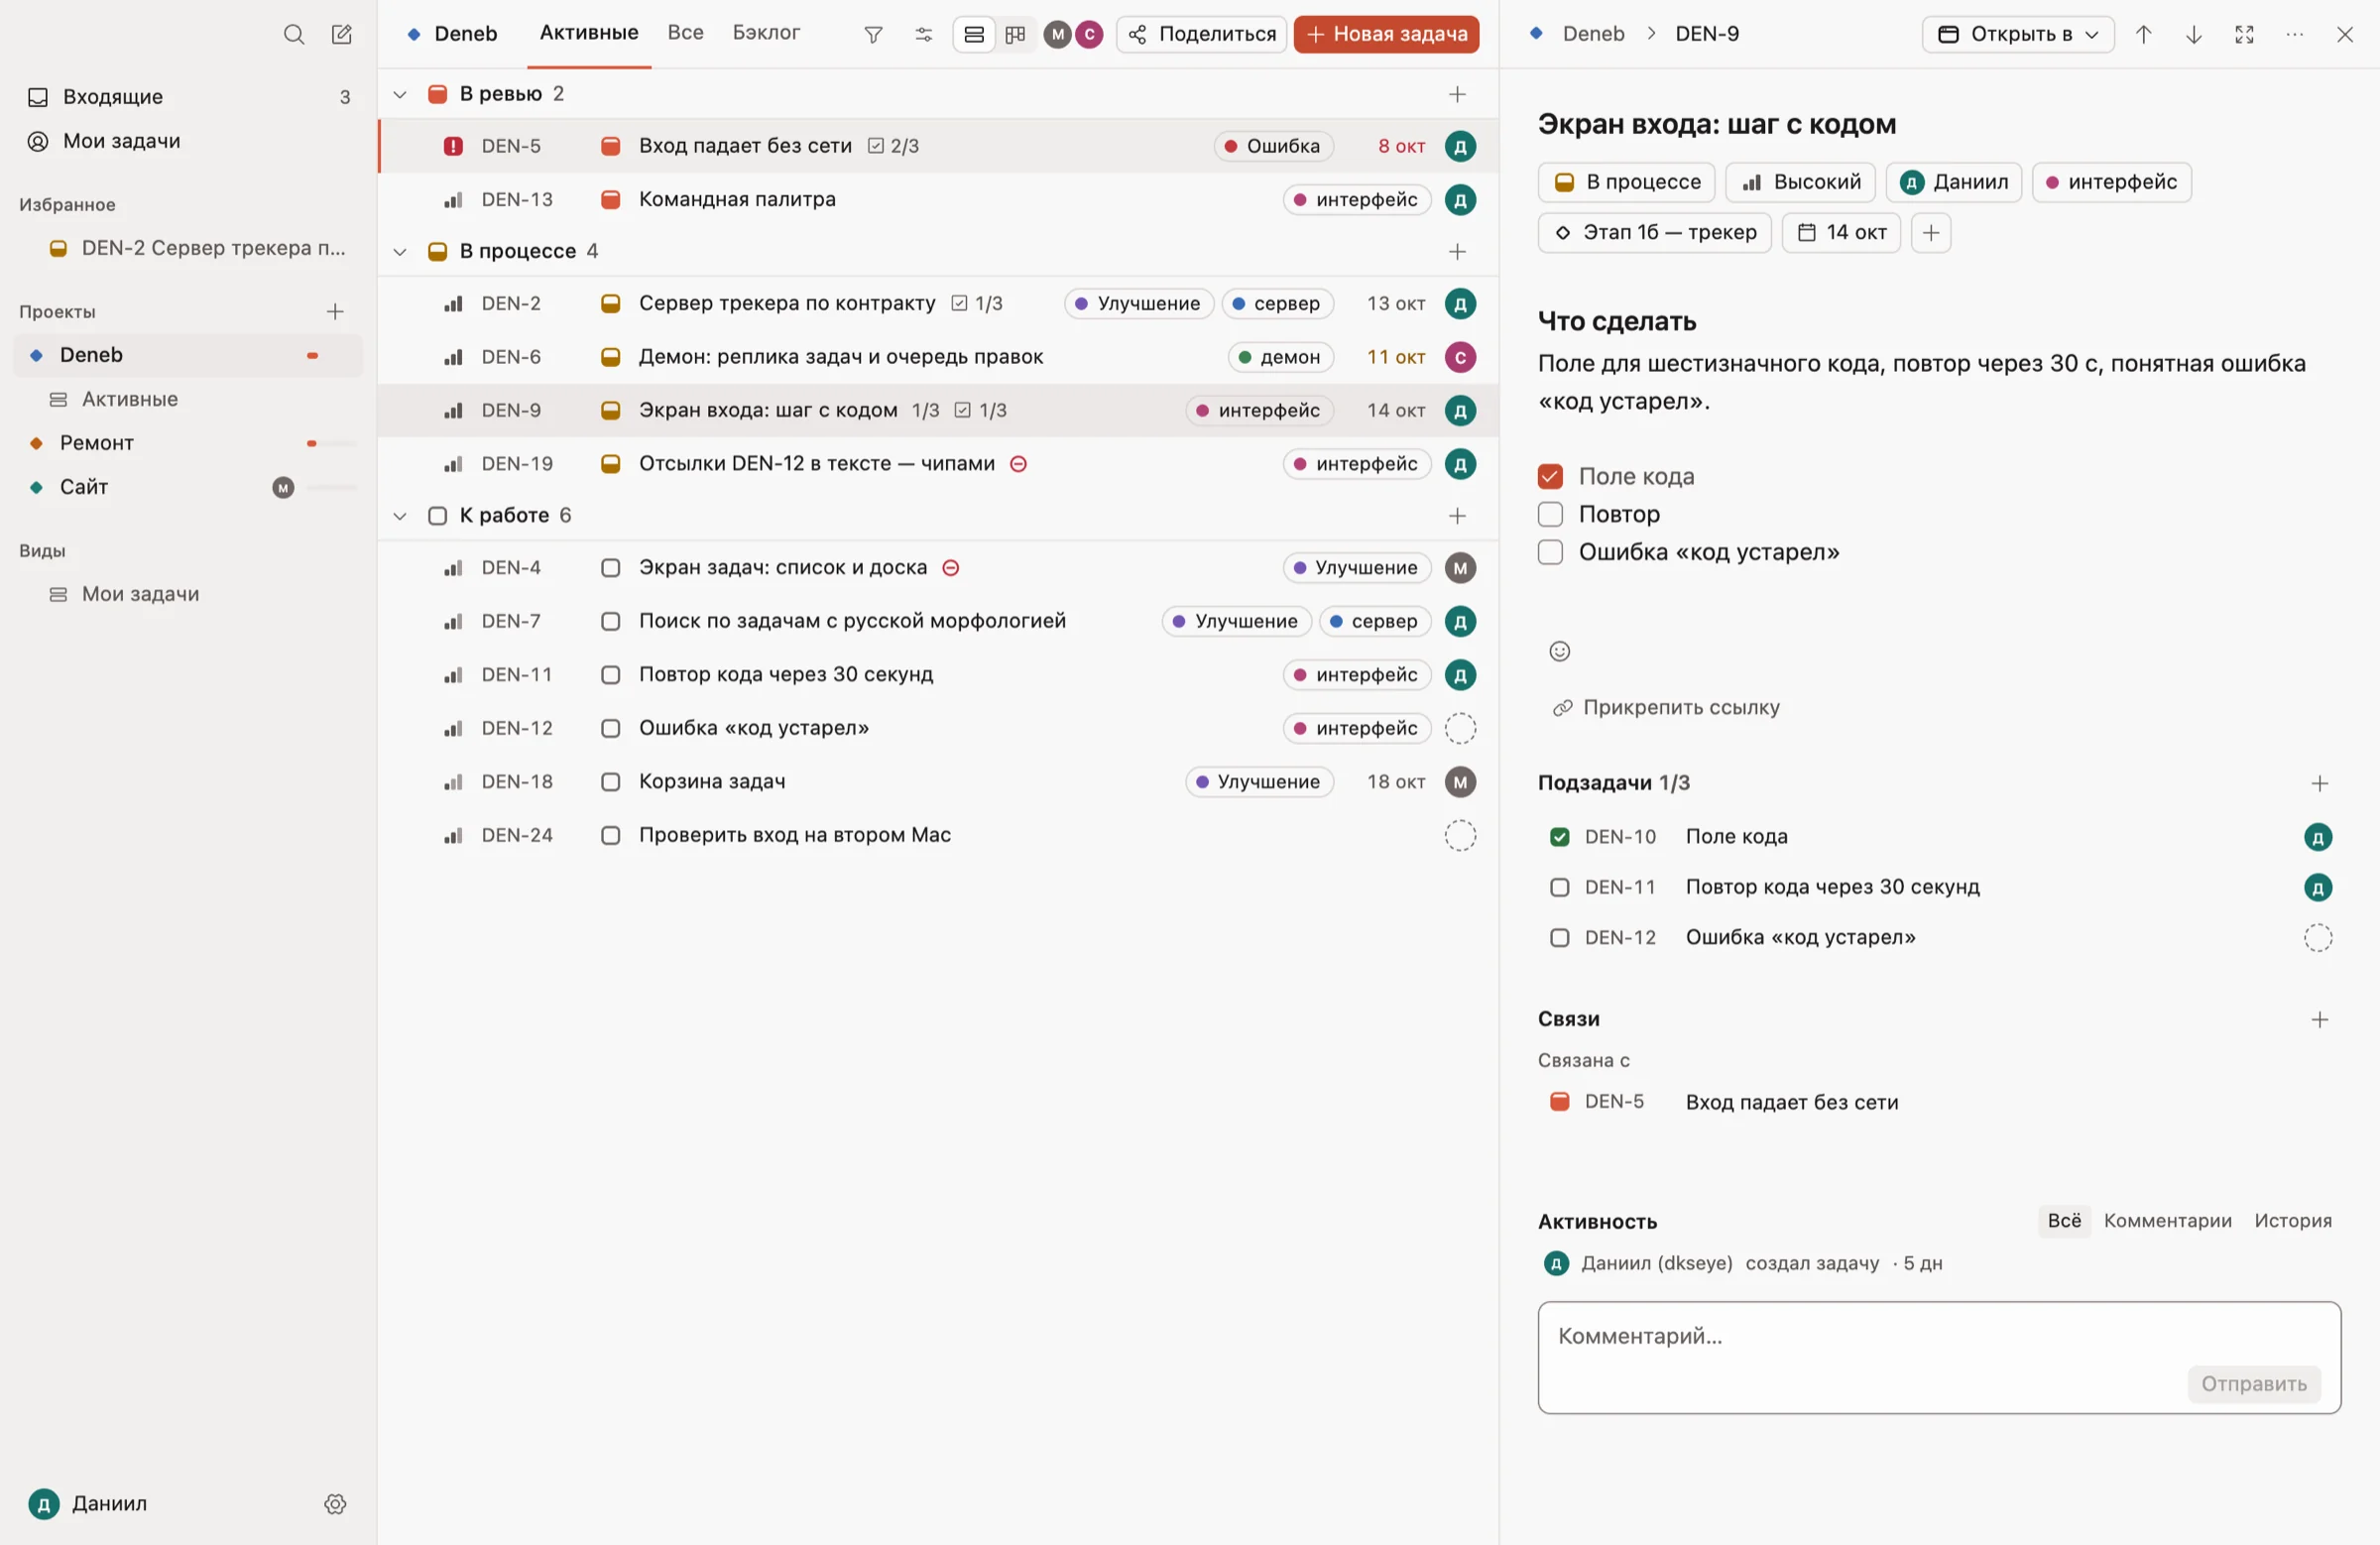Click the Комментарий input field
Viewport: 2380px width, 1545px height.
click(1938, 1358)
